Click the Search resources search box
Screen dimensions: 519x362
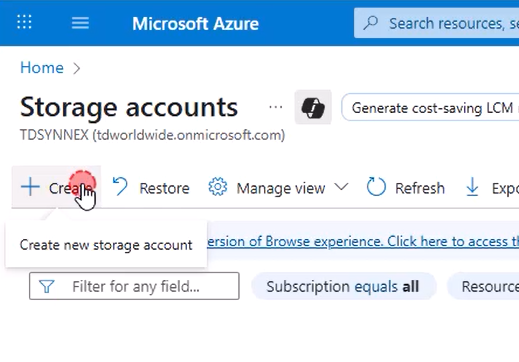point(436,23)
